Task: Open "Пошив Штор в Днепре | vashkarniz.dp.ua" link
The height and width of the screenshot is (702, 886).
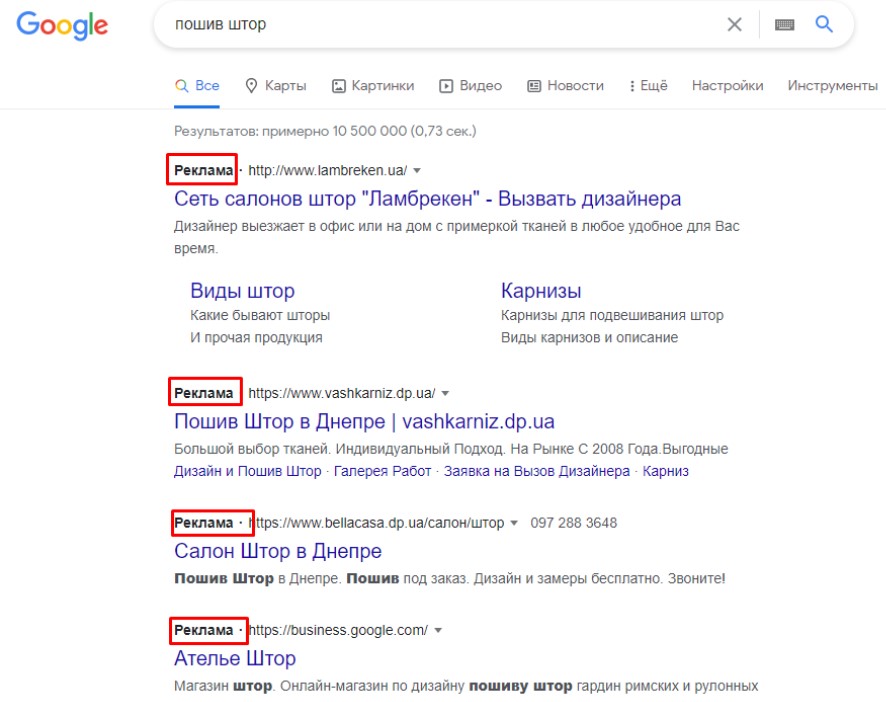Action: point(364,422)
